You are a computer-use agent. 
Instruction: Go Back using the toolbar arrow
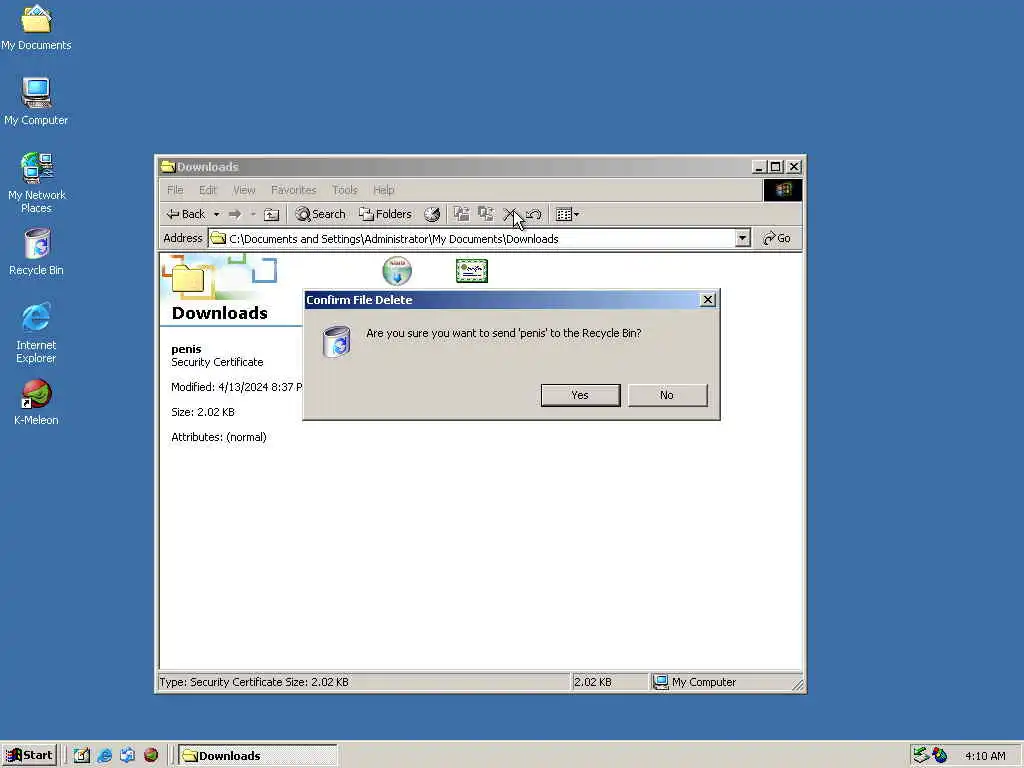pyautogui.click(x=185, y=214)
